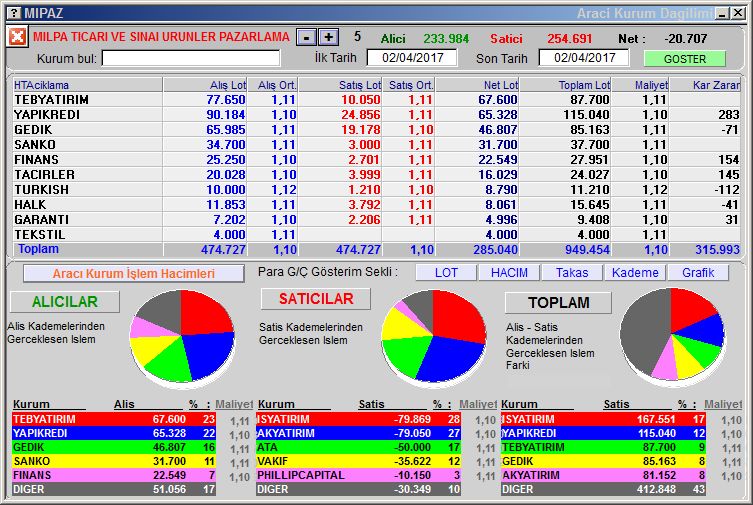
Task: Click blue AKYATIRIM row showing -79.050
Action: point(359,433)
